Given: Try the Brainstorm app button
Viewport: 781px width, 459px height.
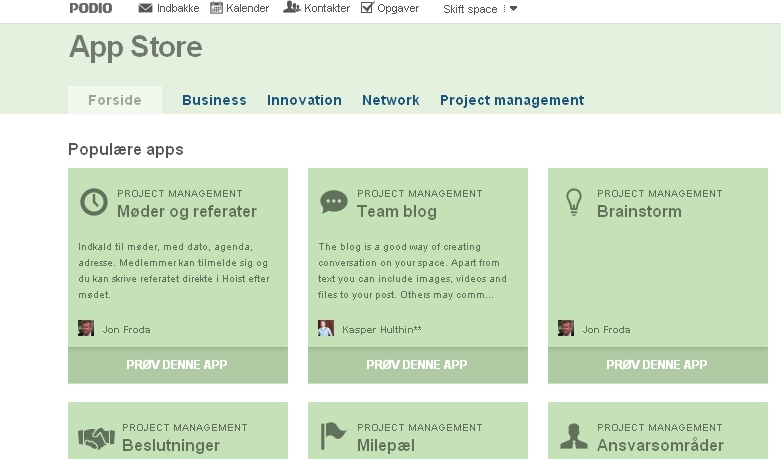Looking at the screenshot, I should tap(657, 365).
